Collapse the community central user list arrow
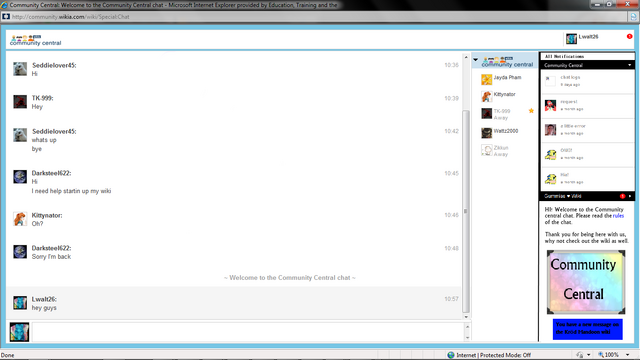This screenshot has width=640, height=360. tap(476, 60)
